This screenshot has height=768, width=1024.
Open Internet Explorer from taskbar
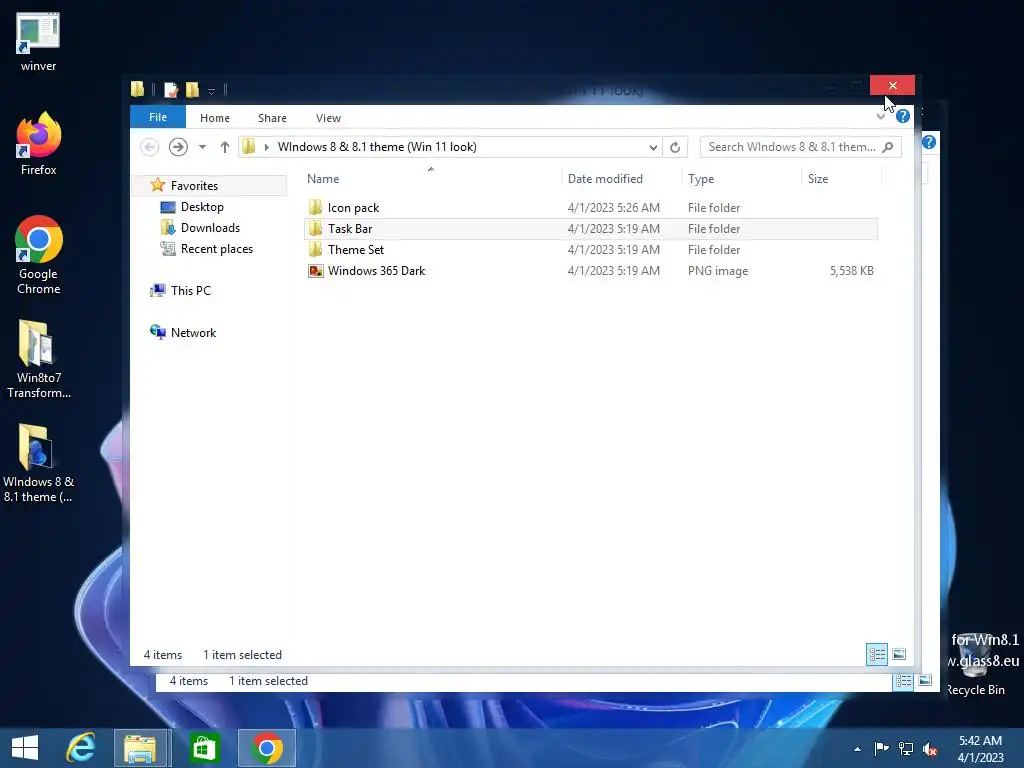[x=81, y=748]
